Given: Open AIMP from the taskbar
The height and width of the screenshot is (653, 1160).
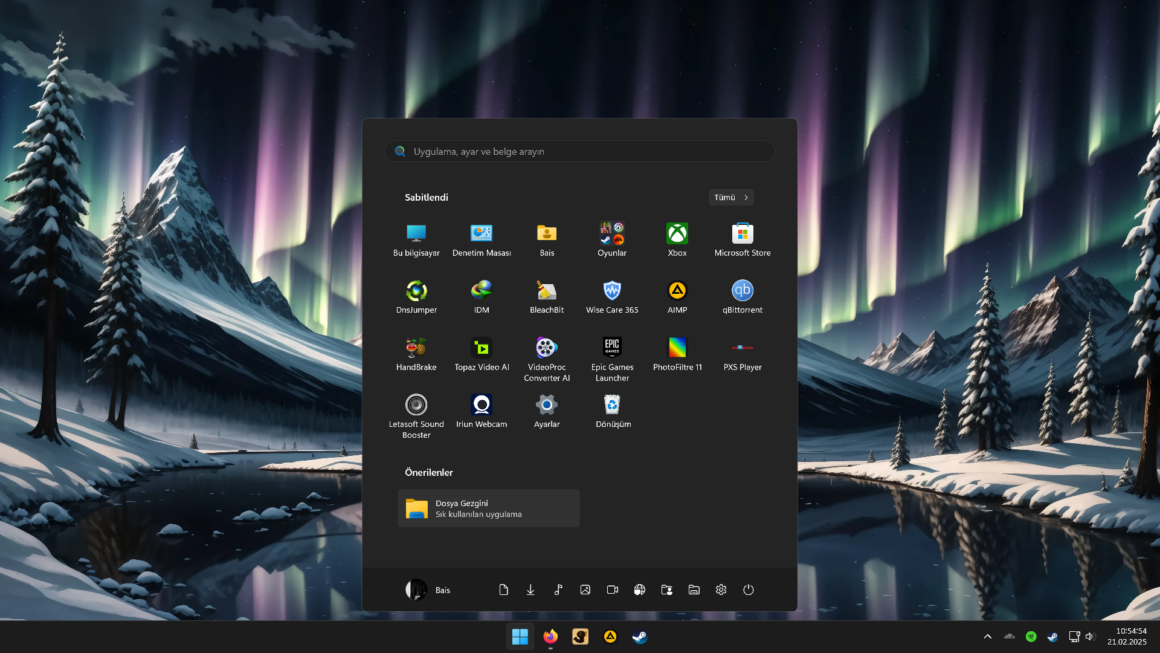Looking at the screenshot, I should pyautogui.click(x=610, y=637).
